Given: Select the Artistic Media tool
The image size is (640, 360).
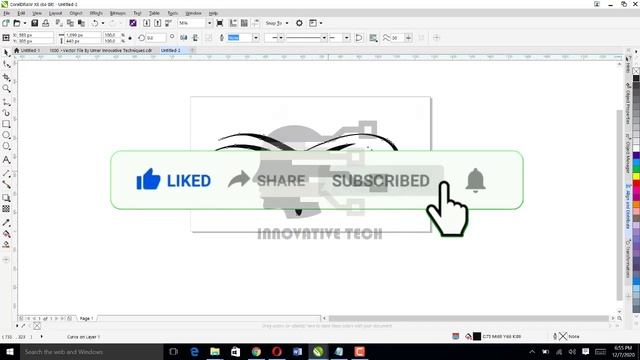Looking at the screenshot, I should click(x=6, y=113).
